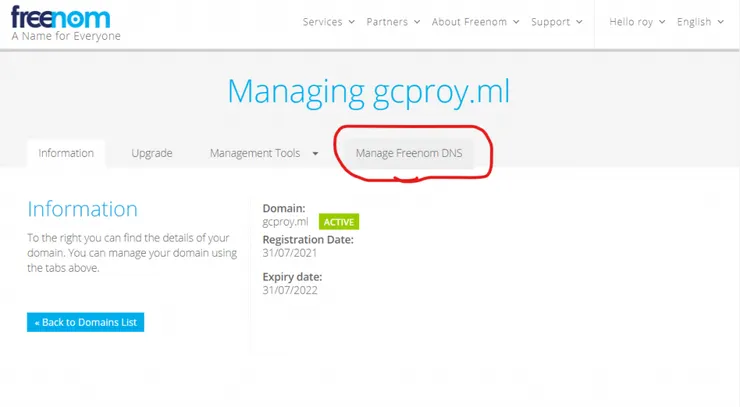Click the green ACTIVE status badge
This screenshot has height=407, width=740.
pos(339,222)
